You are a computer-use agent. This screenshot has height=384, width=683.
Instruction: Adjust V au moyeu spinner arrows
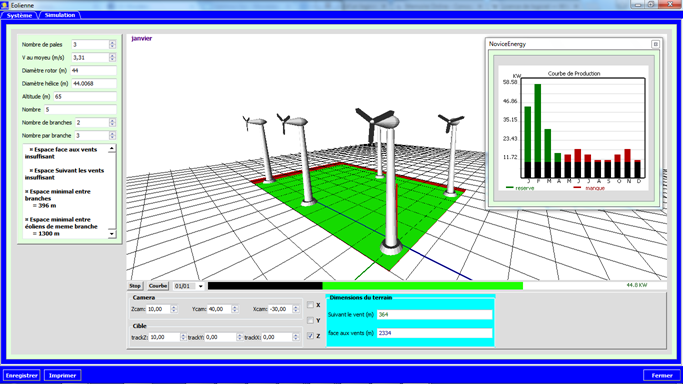(x=112, y=57)
